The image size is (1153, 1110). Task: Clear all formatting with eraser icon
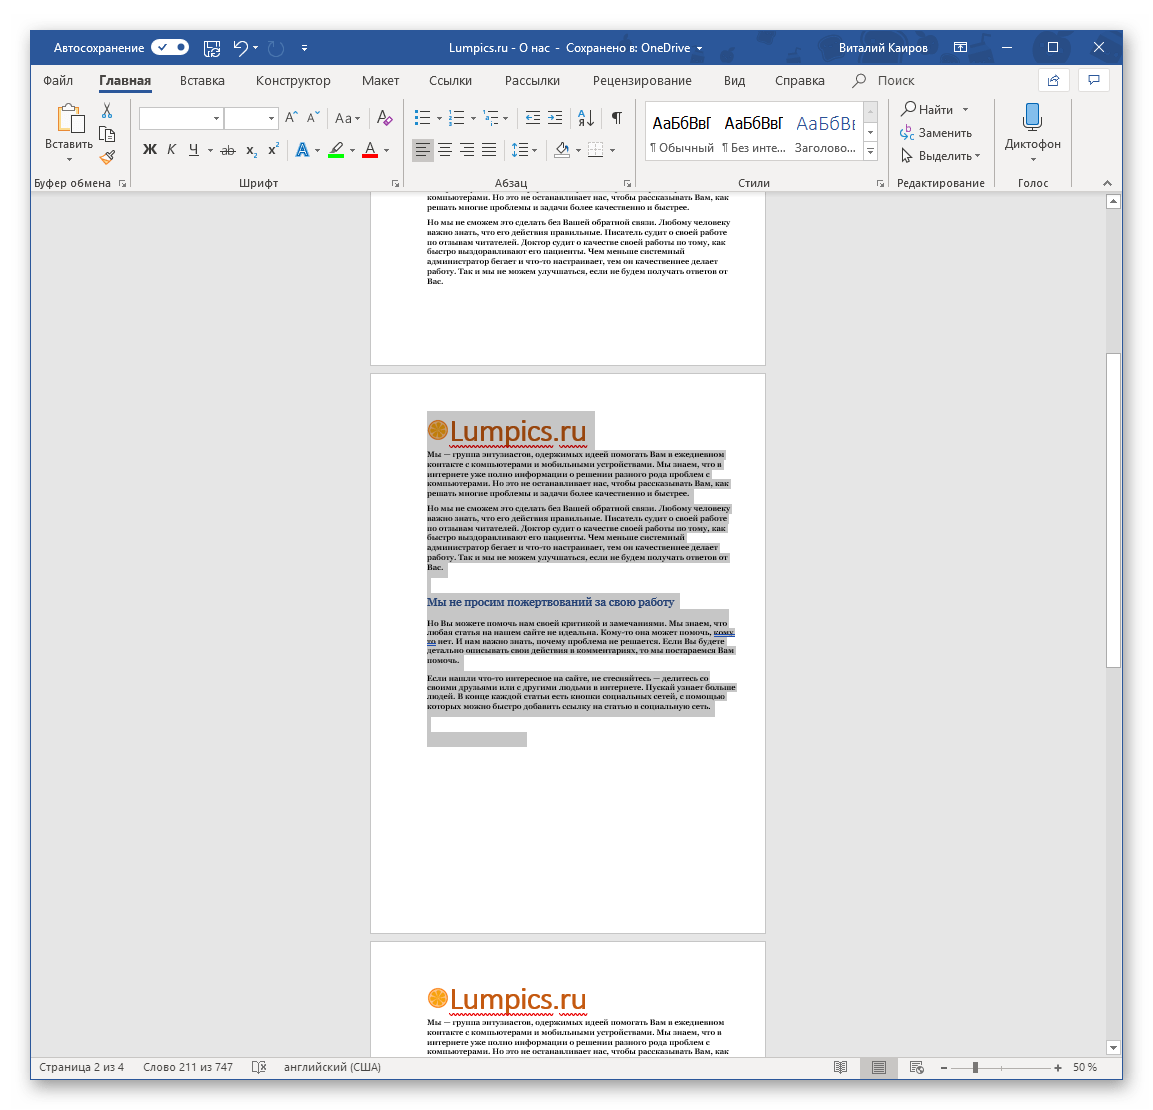pos(385,118)
